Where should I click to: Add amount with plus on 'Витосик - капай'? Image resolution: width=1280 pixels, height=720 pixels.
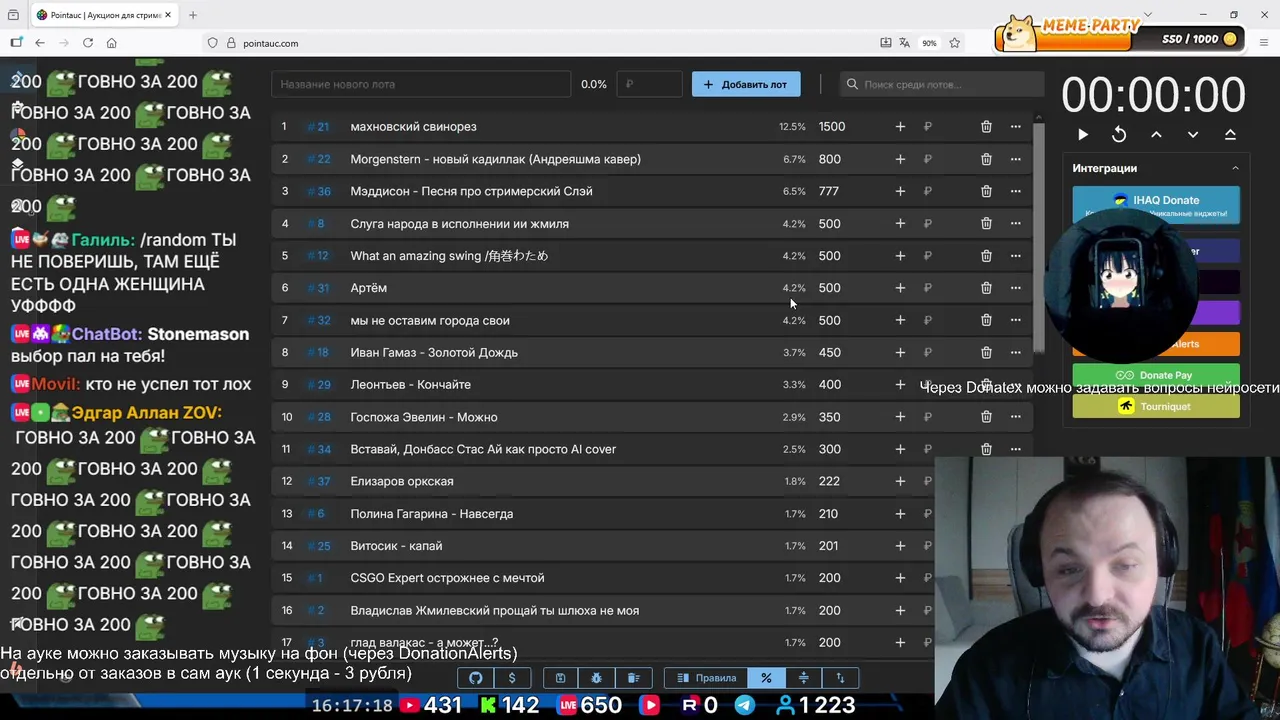900,546
